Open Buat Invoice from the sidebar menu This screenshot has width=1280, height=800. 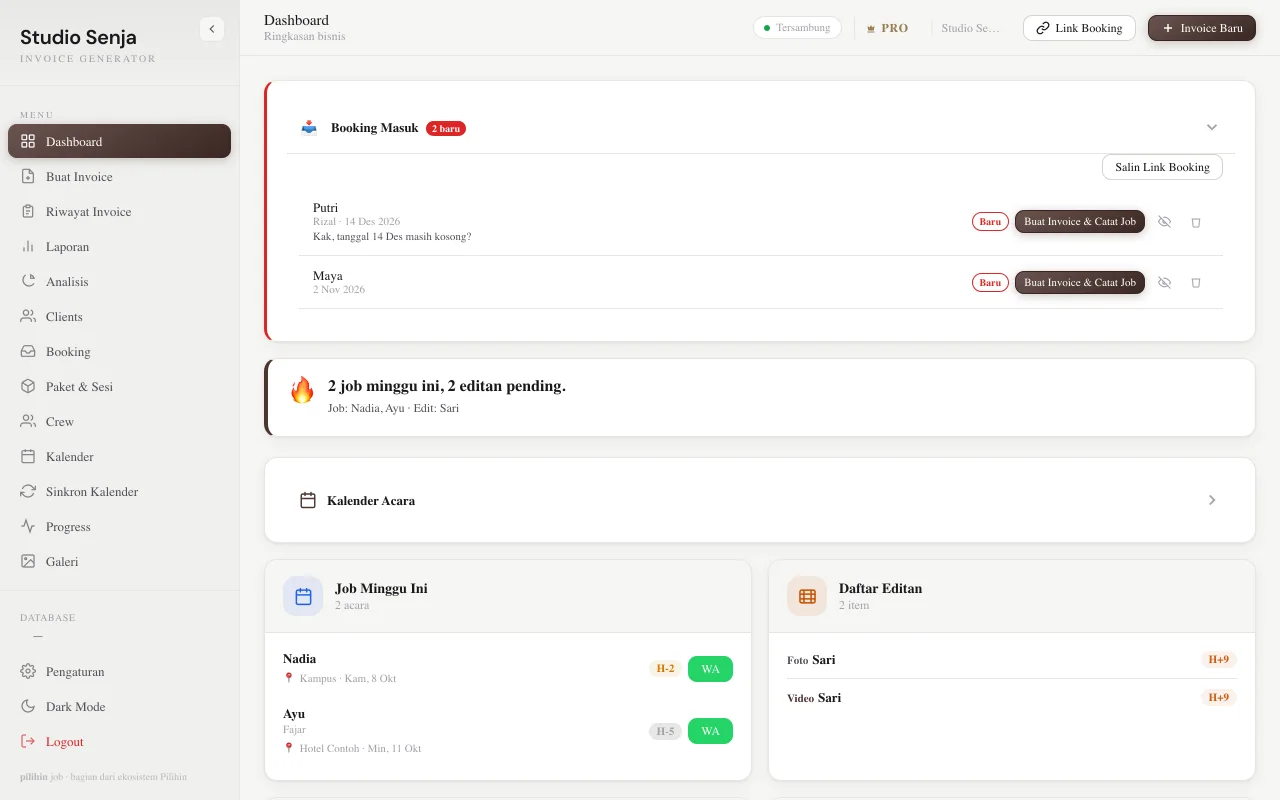point(120,177)
